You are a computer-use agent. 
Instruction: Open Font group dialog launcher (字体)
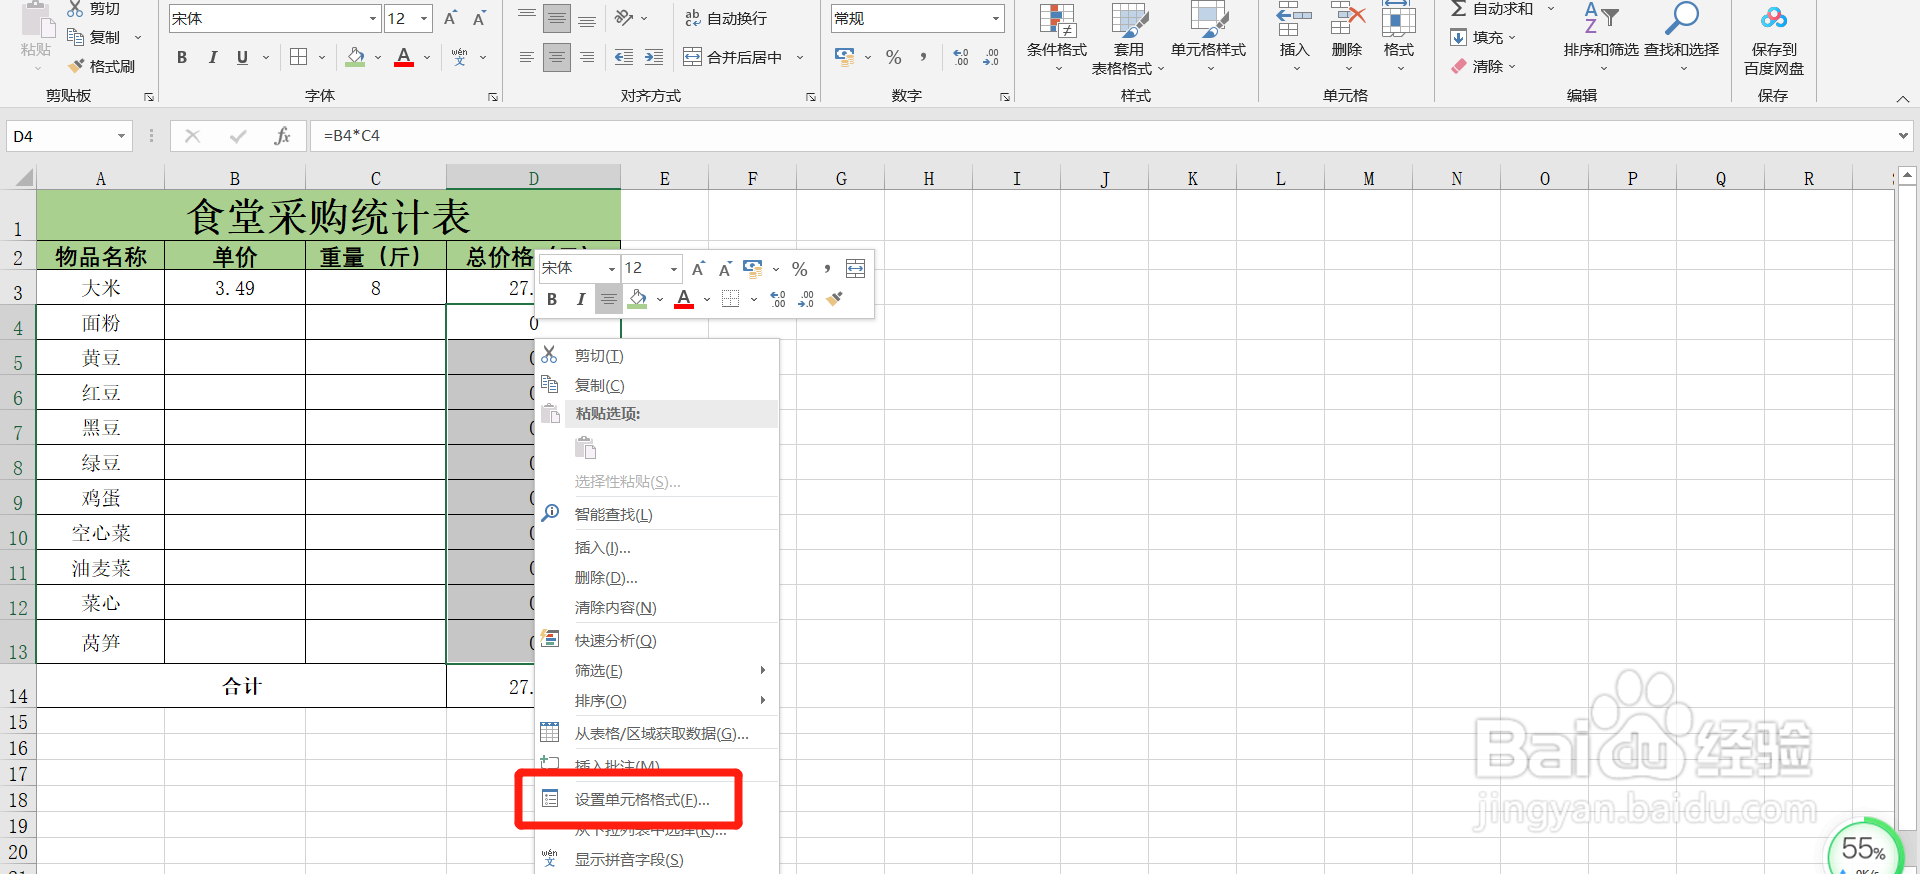(493, 97)
